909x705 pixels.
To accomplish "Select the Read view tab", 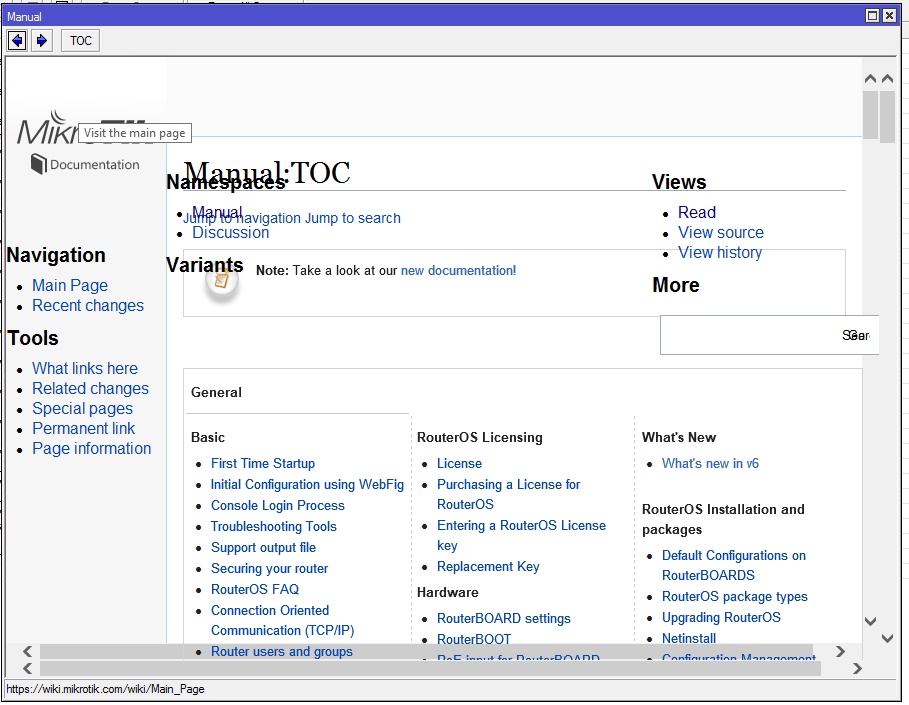I will tap(697, 212).
